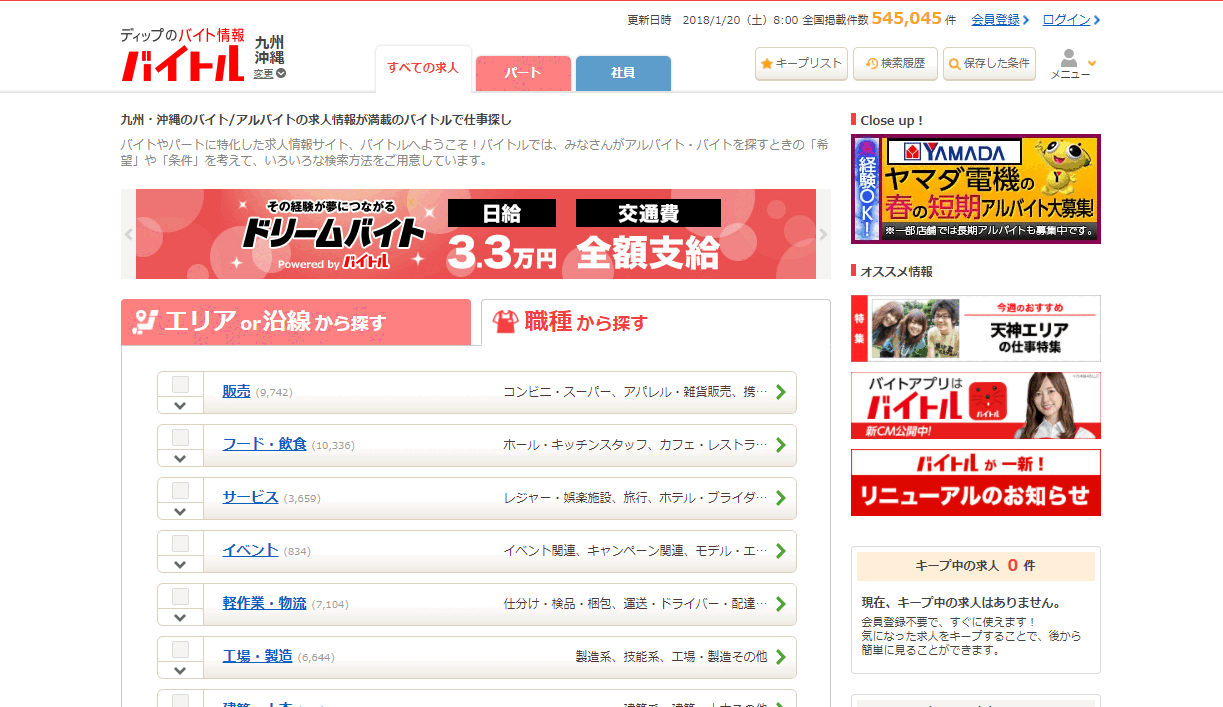Screen dimensions: 1223x707
Task: Open 検索履歴 search history
Action: tap(895, 63)
